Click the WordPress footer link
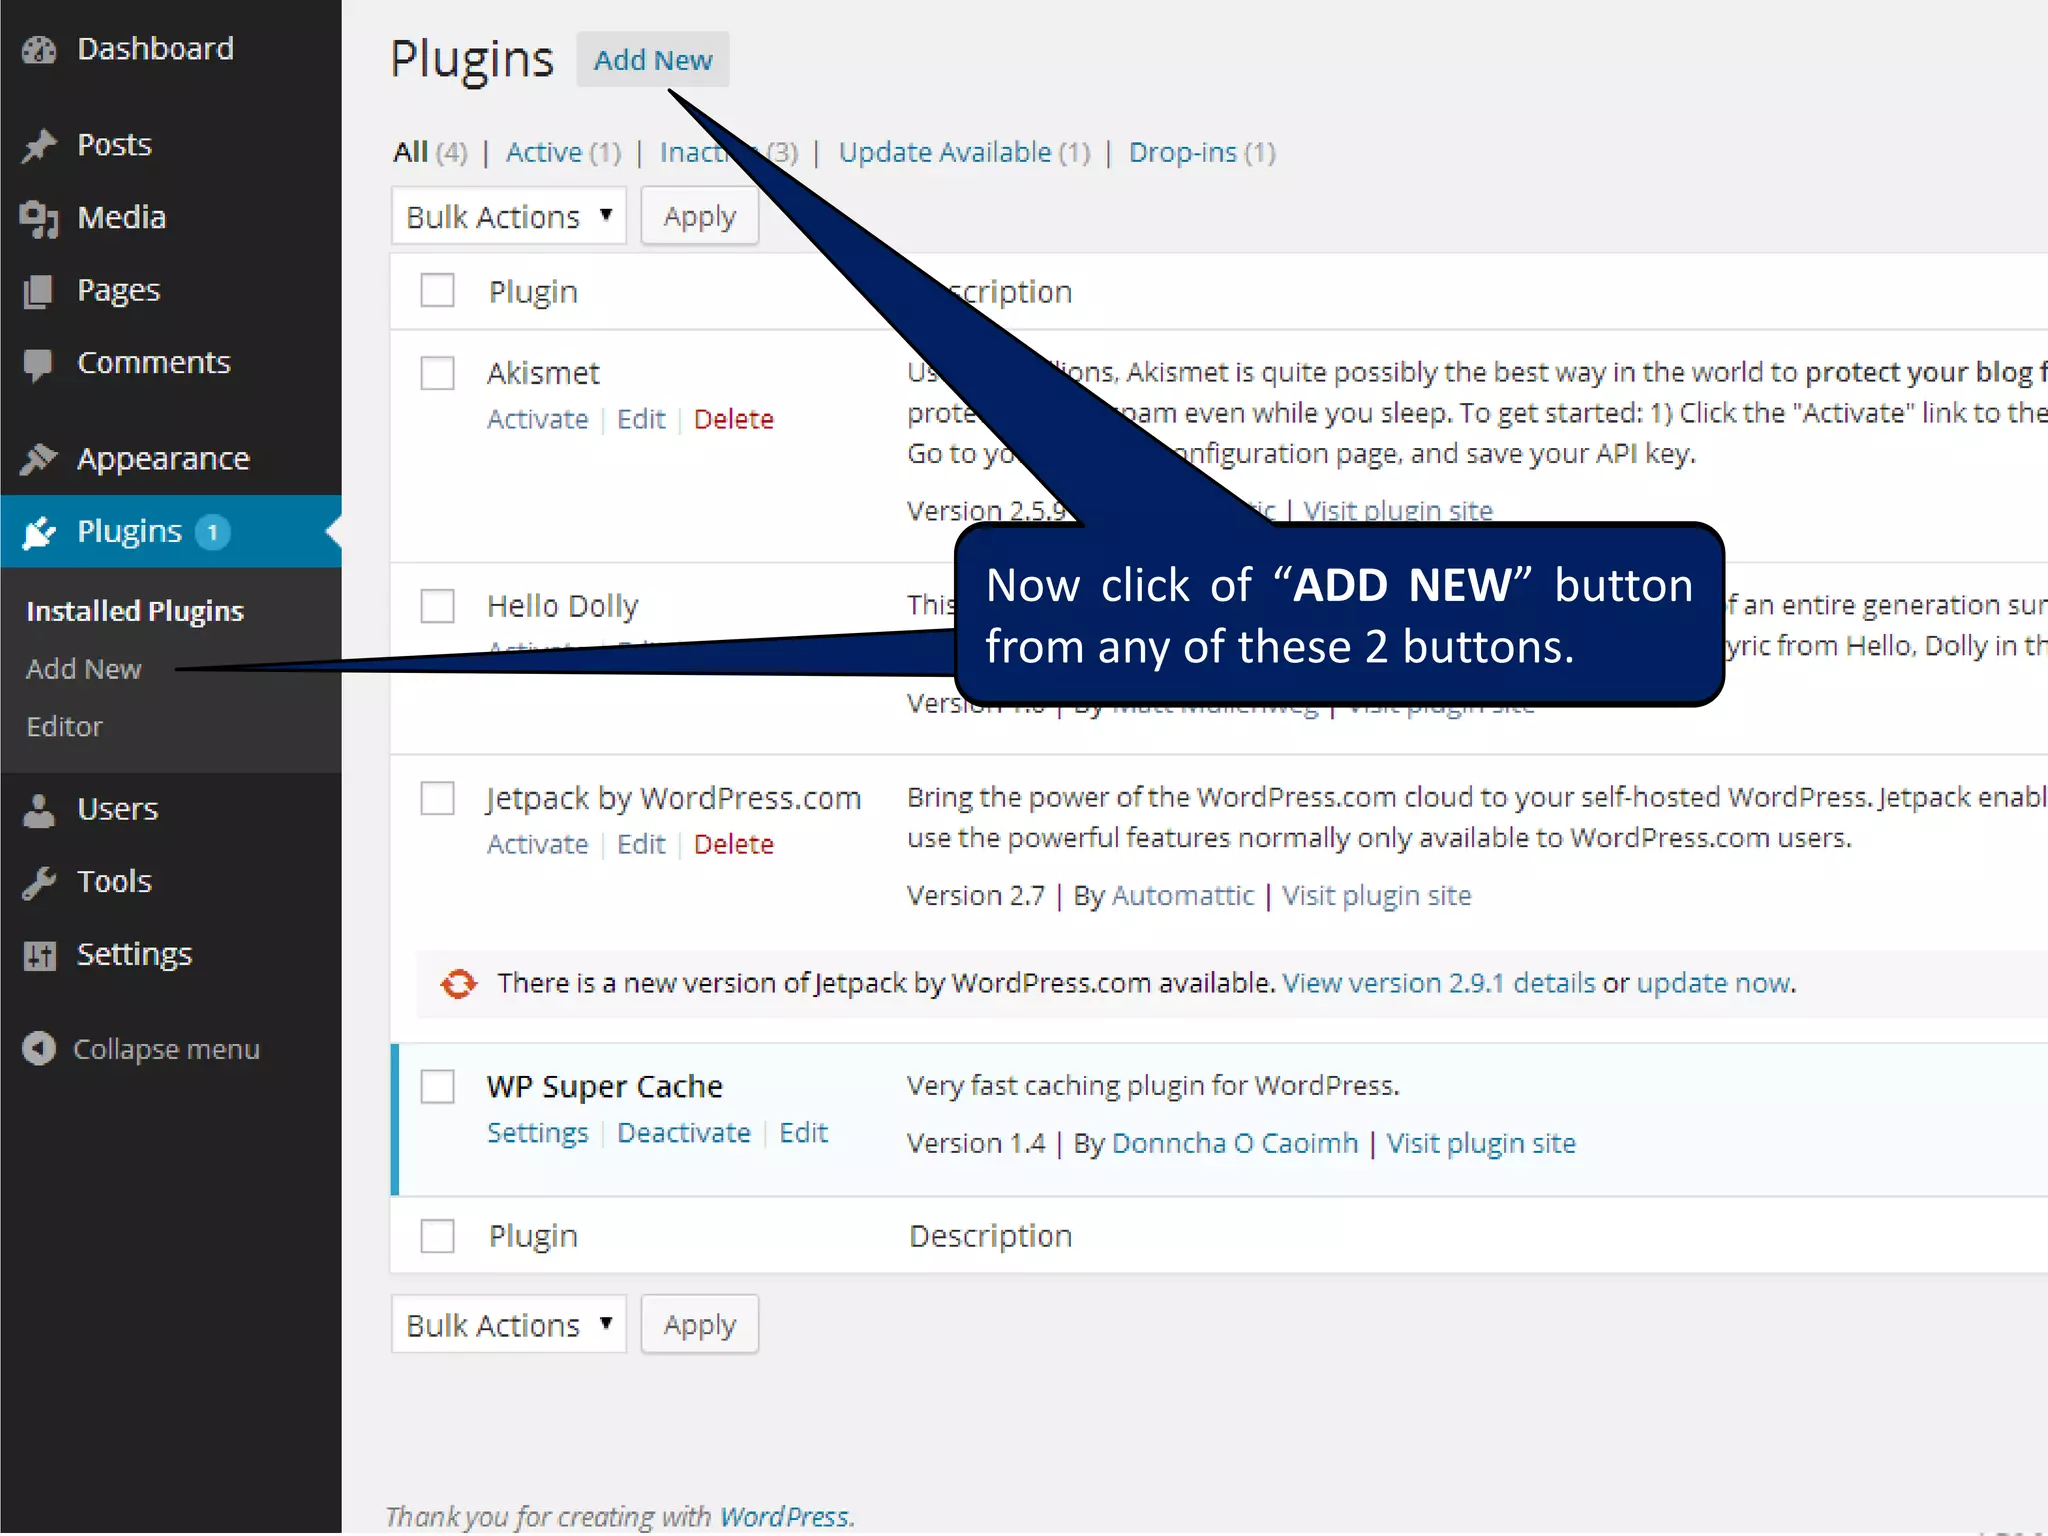This screenshot has width=2048, height=1536. coord(785,1517)
